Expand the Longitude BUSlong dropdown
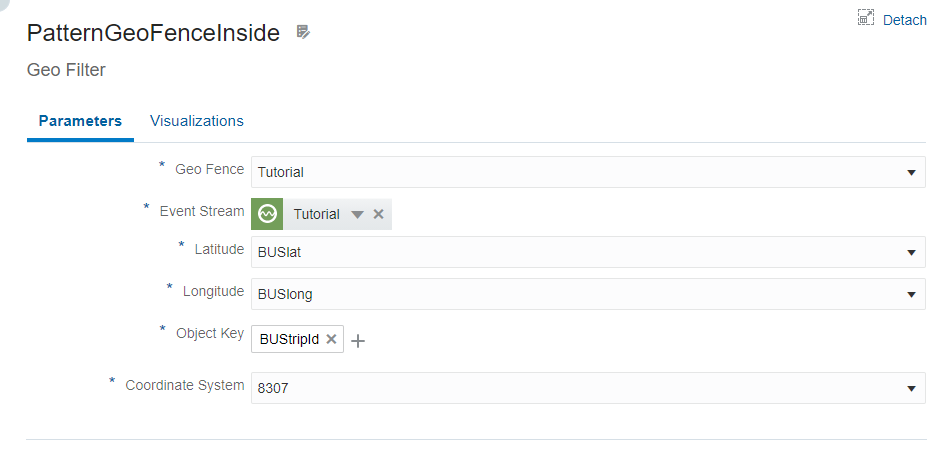Screen dimensions: 941x469 (910, 294)
